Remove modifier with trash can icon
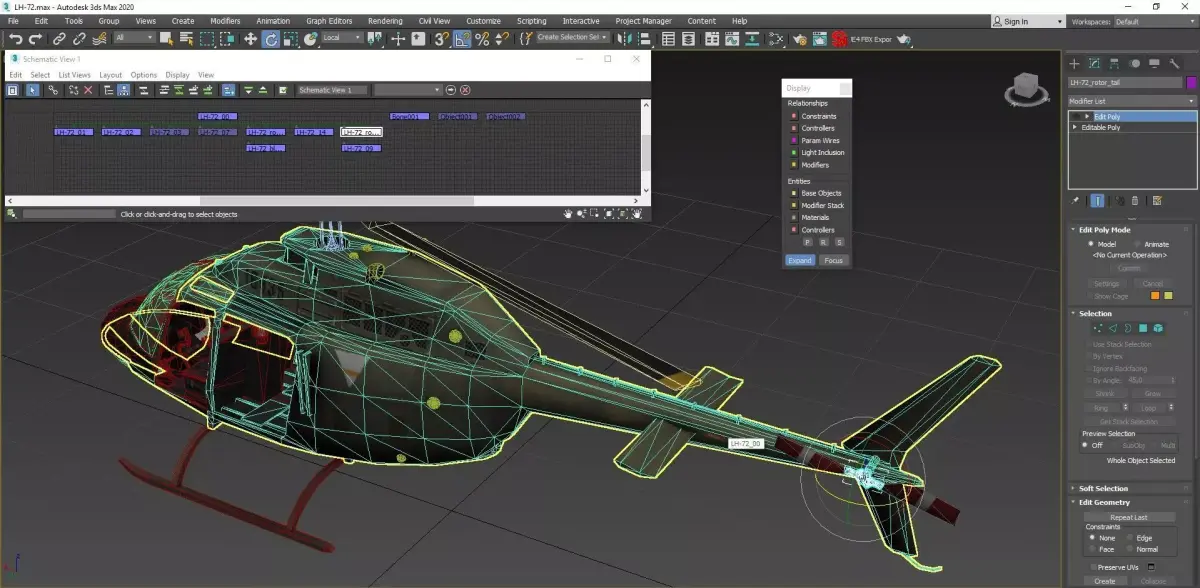The height and width of the screenshot is (588, 1200). [x=1136, y=200]
